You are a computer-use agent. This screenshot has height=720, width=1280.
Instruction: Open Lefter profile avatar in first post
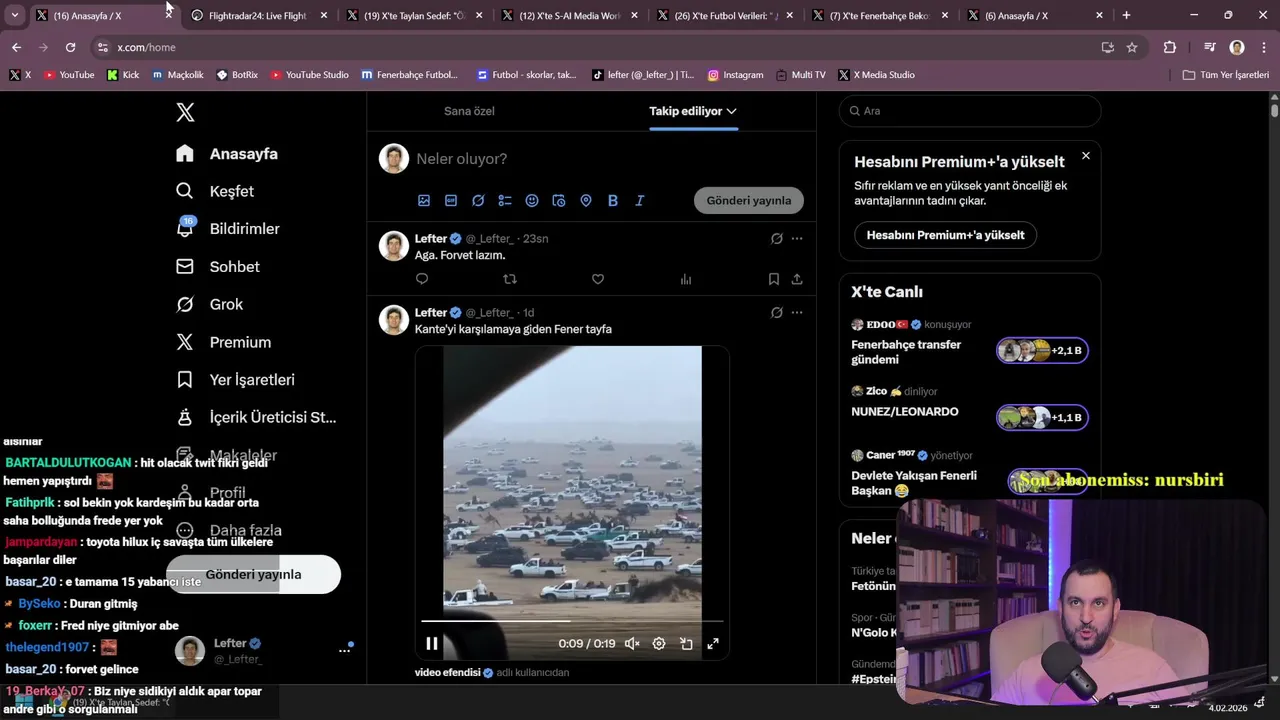pyautogui.click(x=394, y=245)
